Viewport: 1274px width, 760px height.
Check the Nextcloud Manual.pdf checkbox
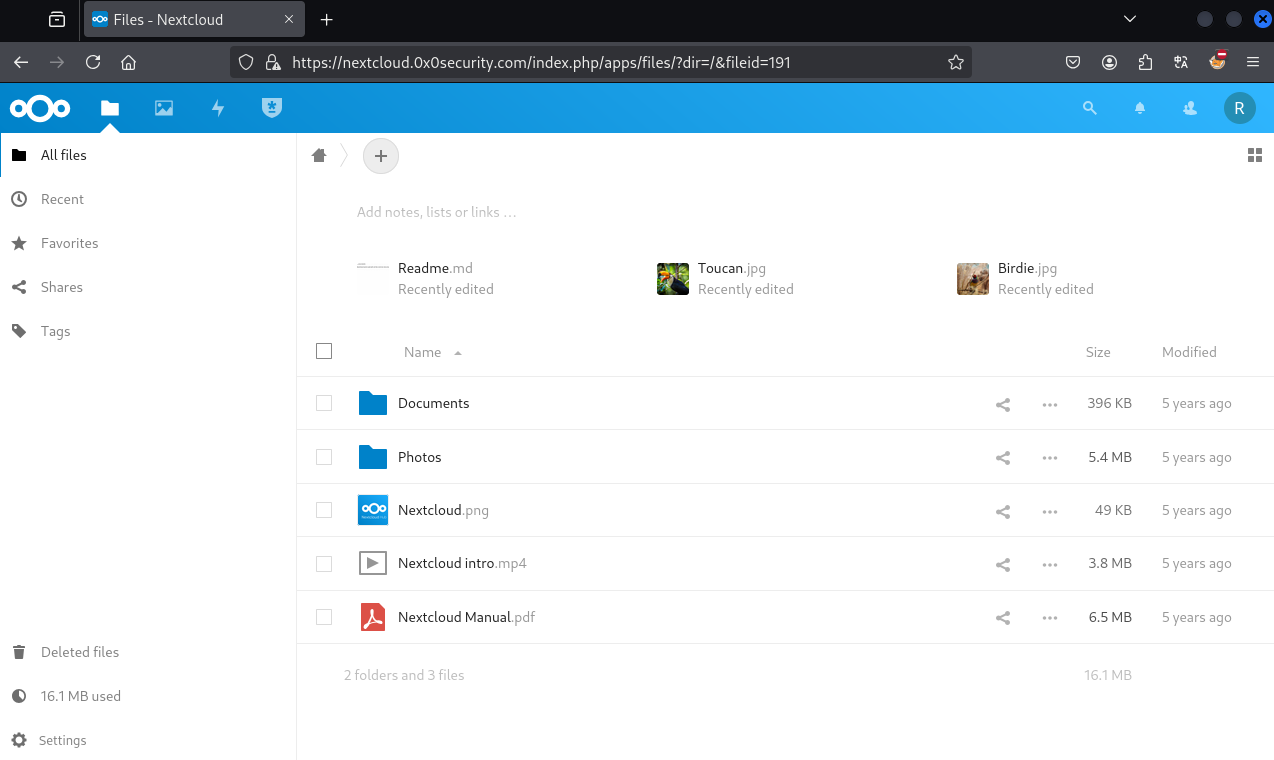[324, 617]
